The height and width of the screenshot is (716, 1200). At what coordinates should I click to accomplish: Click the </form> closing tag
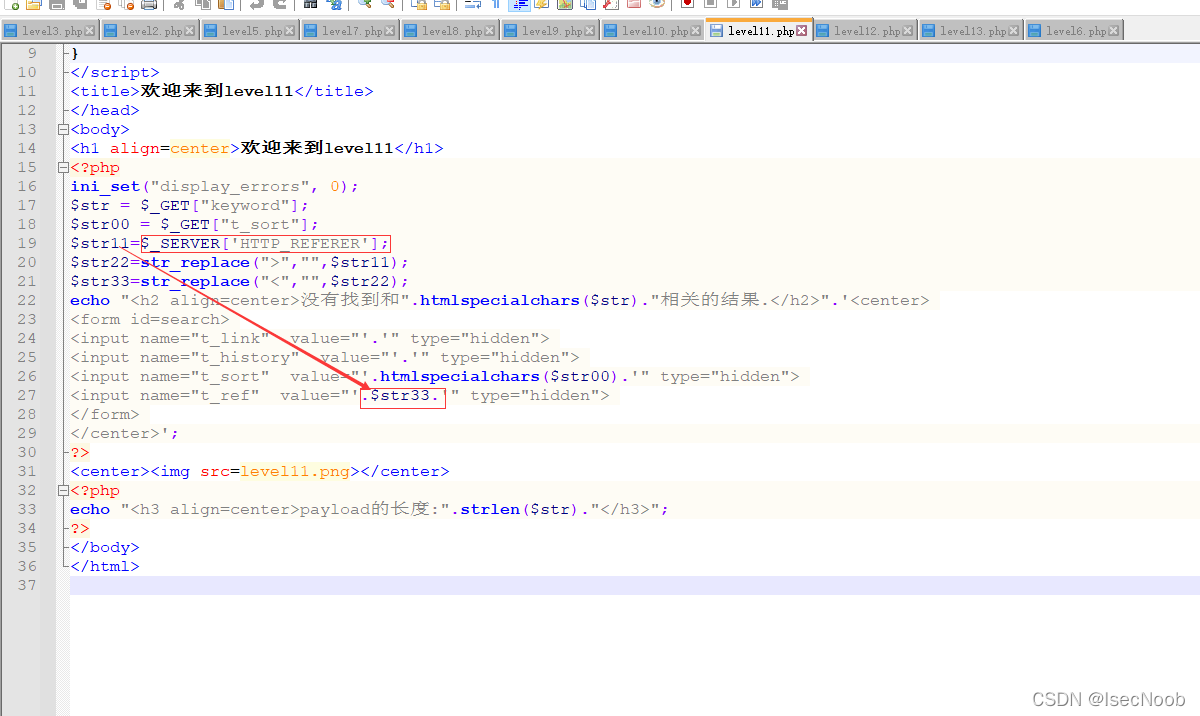(x=105, y=414)
